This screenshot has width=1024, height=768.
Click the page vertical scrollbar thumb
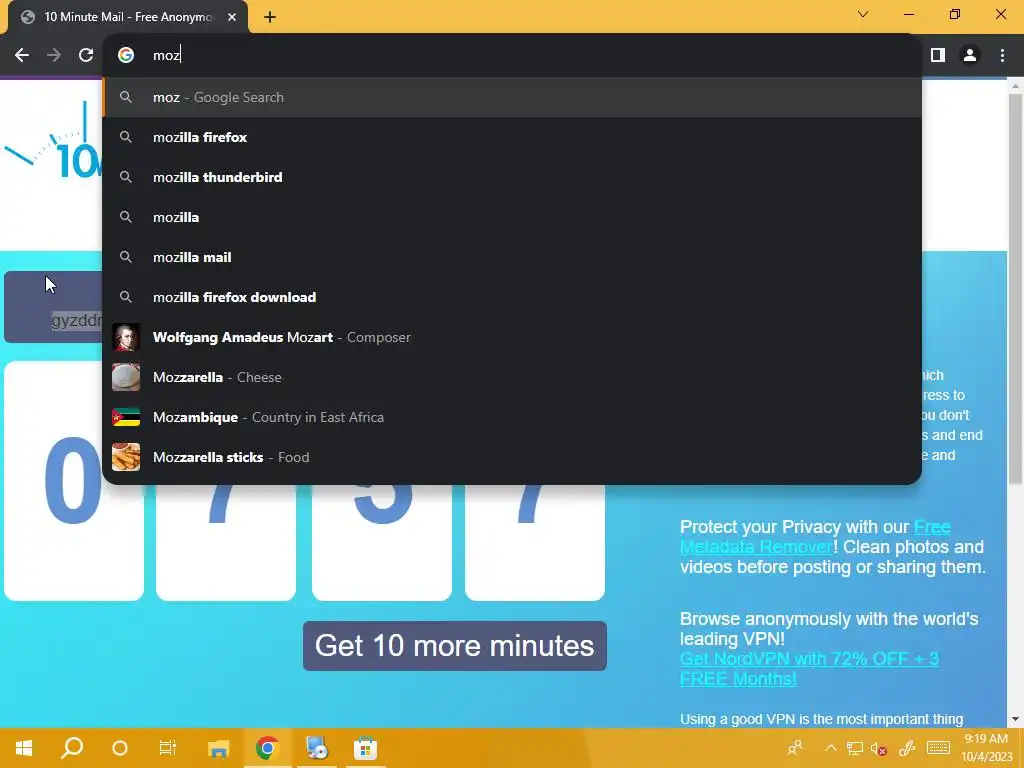(1015, 287)
